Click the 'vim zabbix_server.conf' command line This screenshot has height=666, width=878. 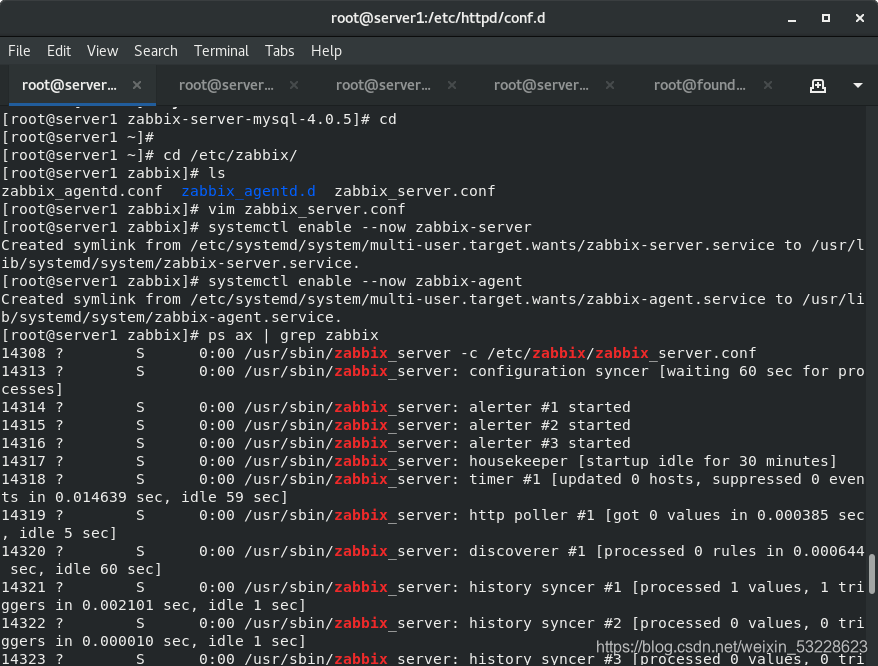(306, 209)
